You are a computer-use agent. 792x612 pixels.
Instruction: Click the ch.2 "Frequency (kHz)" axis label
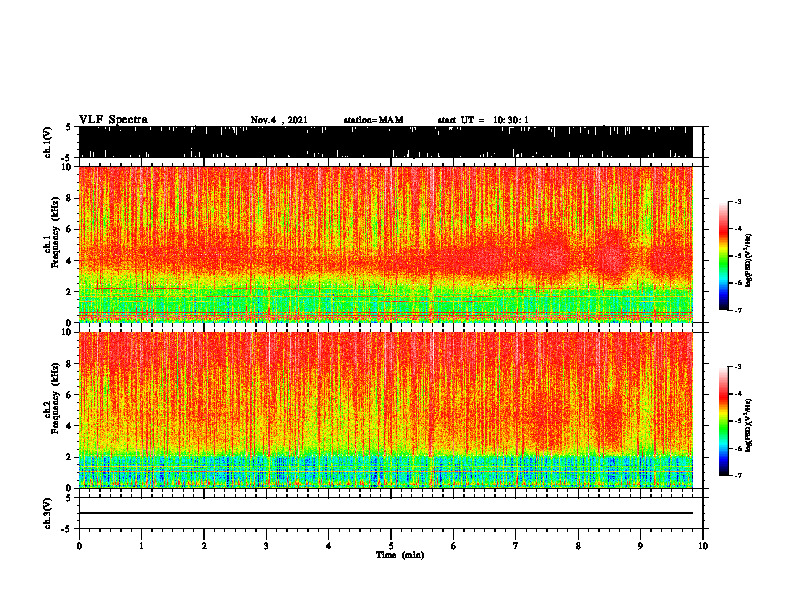click(55, 399)
